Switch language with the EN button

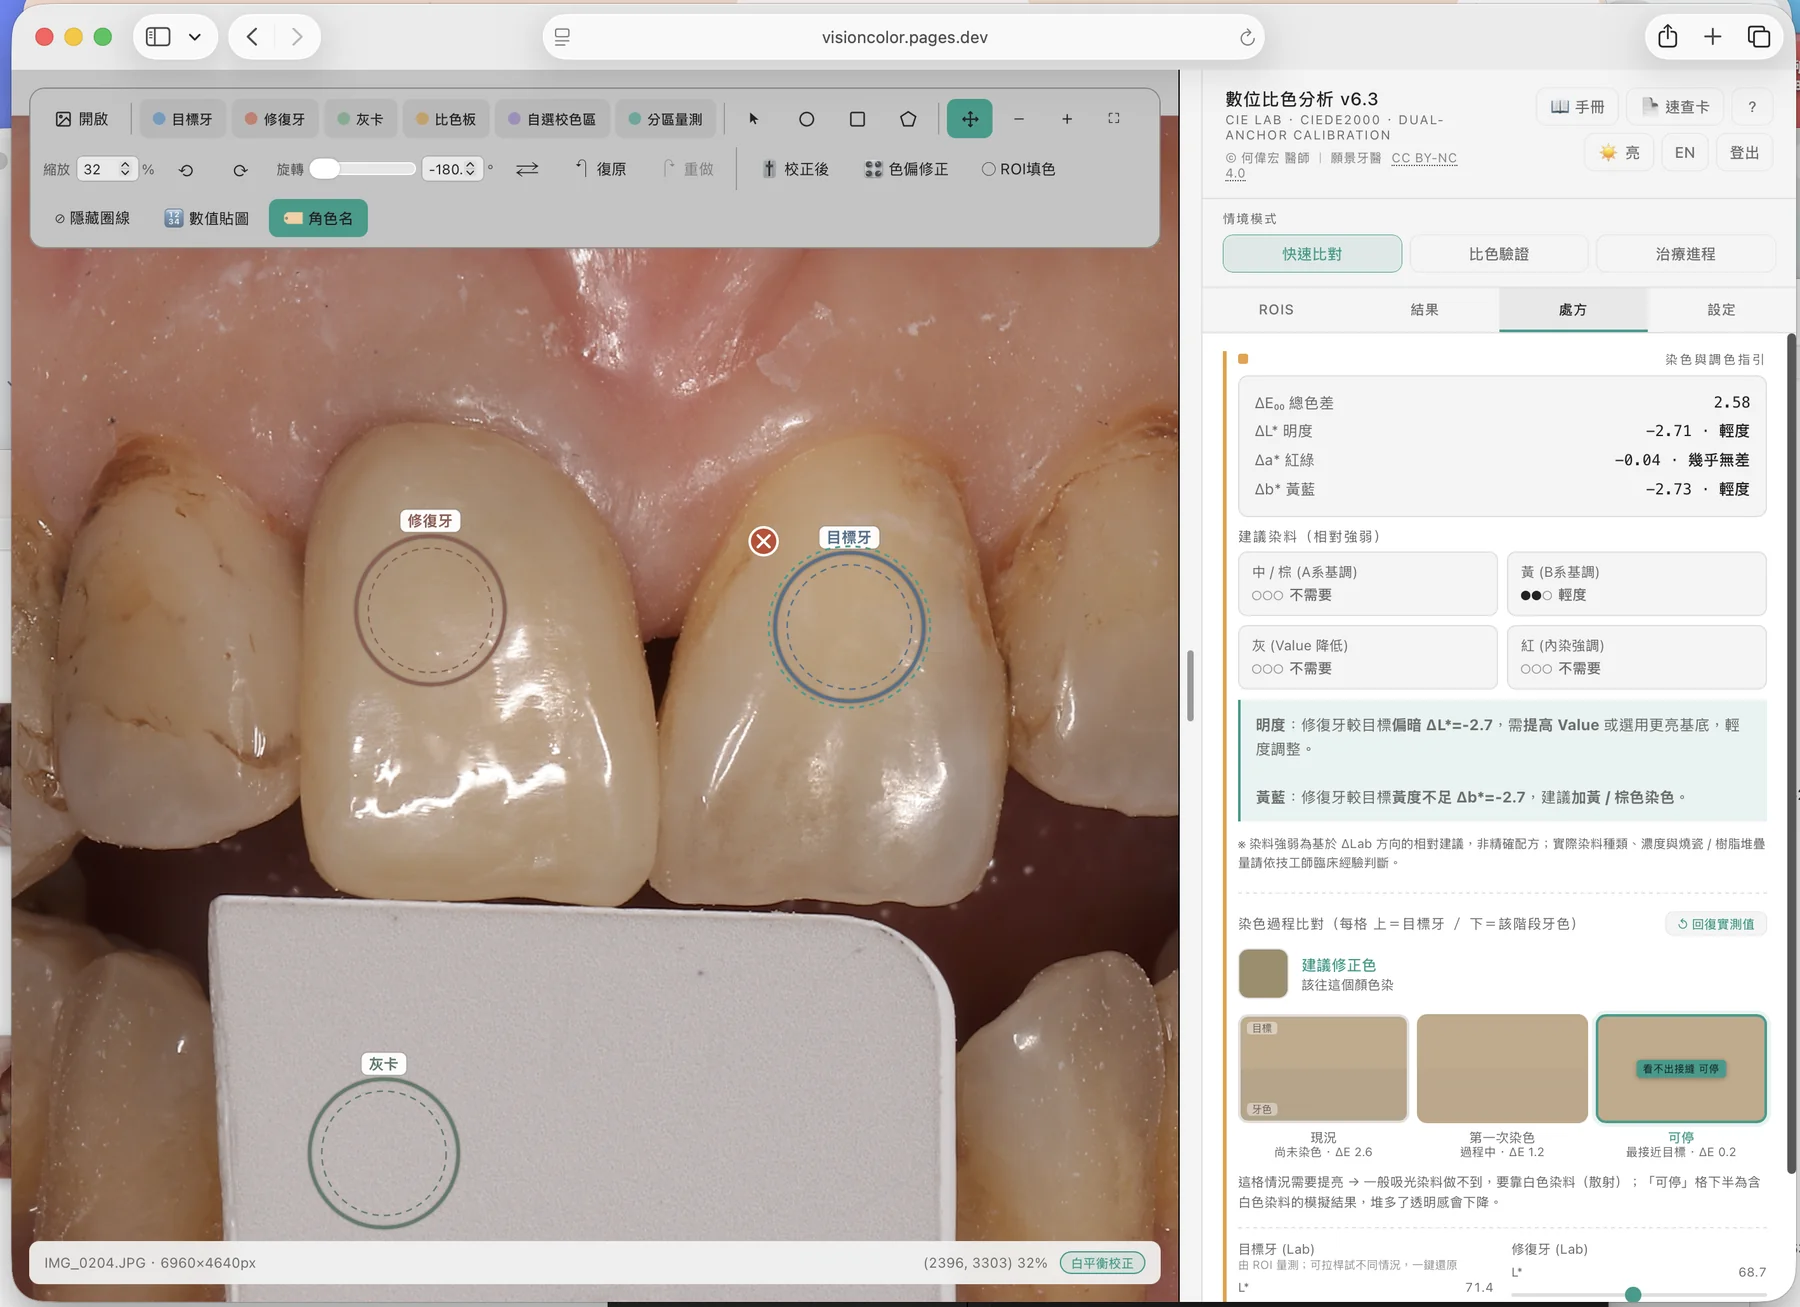point(1685,153)
